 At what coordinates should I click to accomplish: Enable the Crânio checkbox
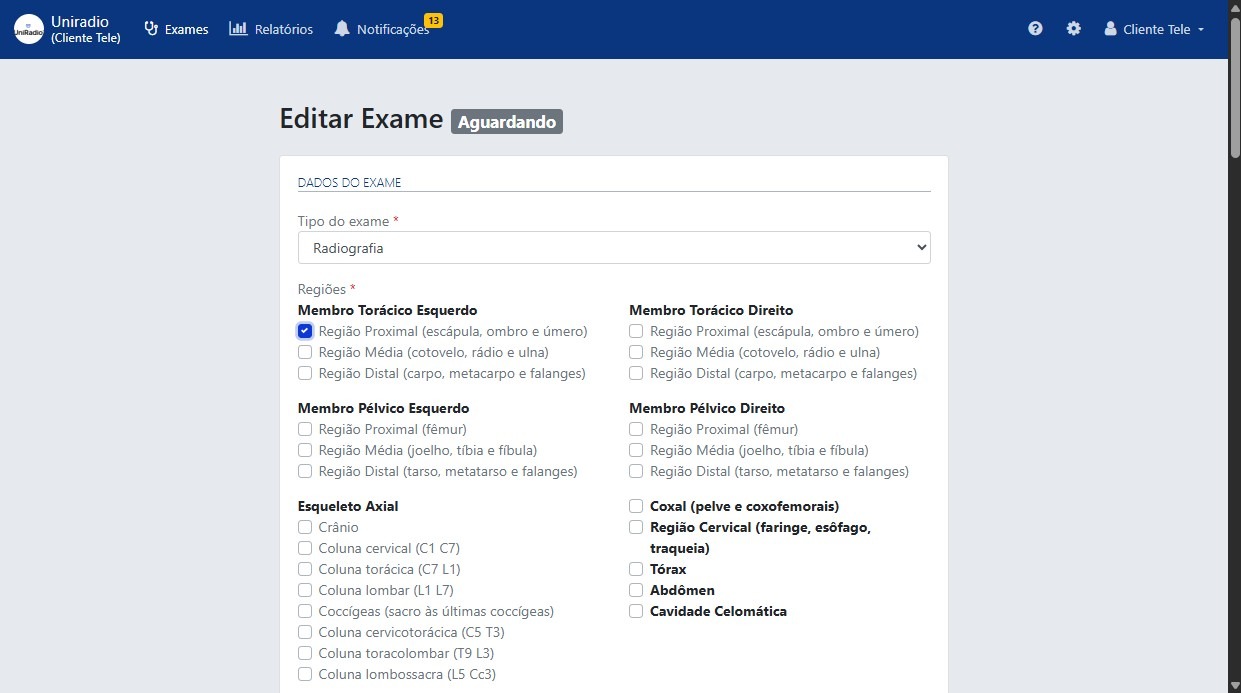click(x=305, y=527)
